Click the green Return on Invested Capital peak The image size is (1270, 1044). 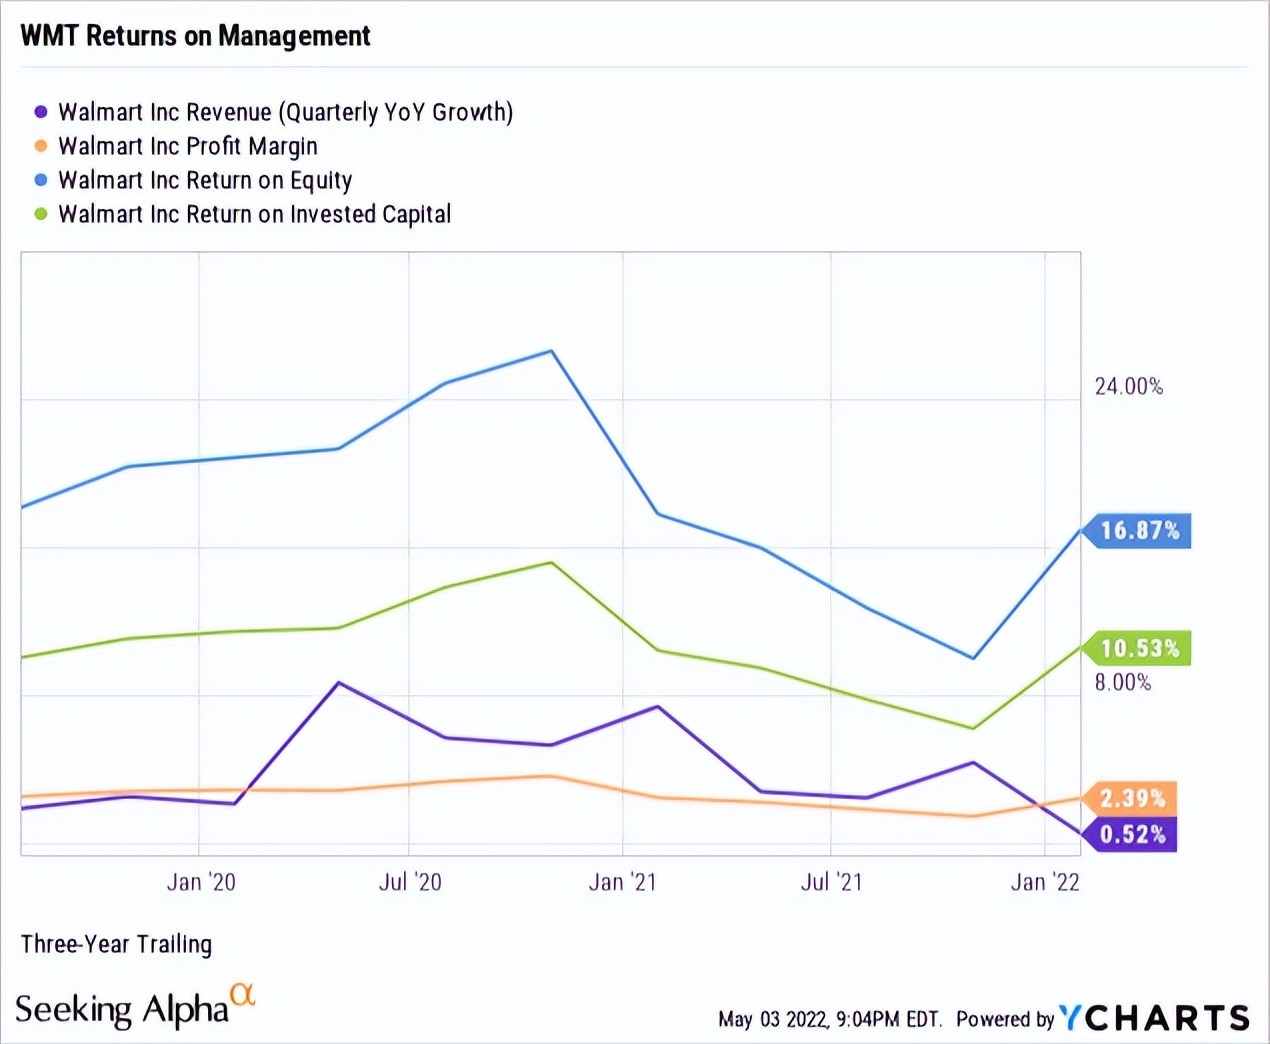(551, 563)
